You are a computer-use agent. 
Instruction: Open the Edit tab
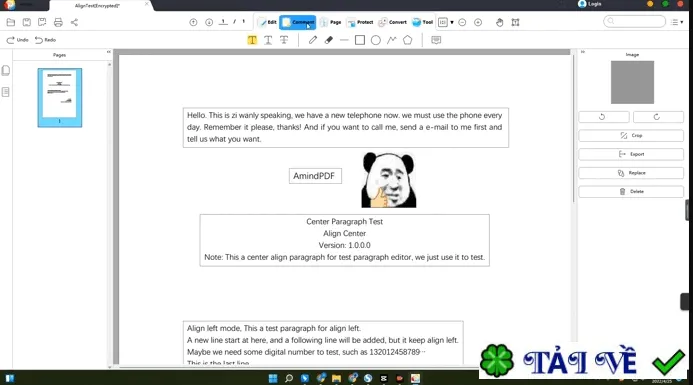point(267,22)
